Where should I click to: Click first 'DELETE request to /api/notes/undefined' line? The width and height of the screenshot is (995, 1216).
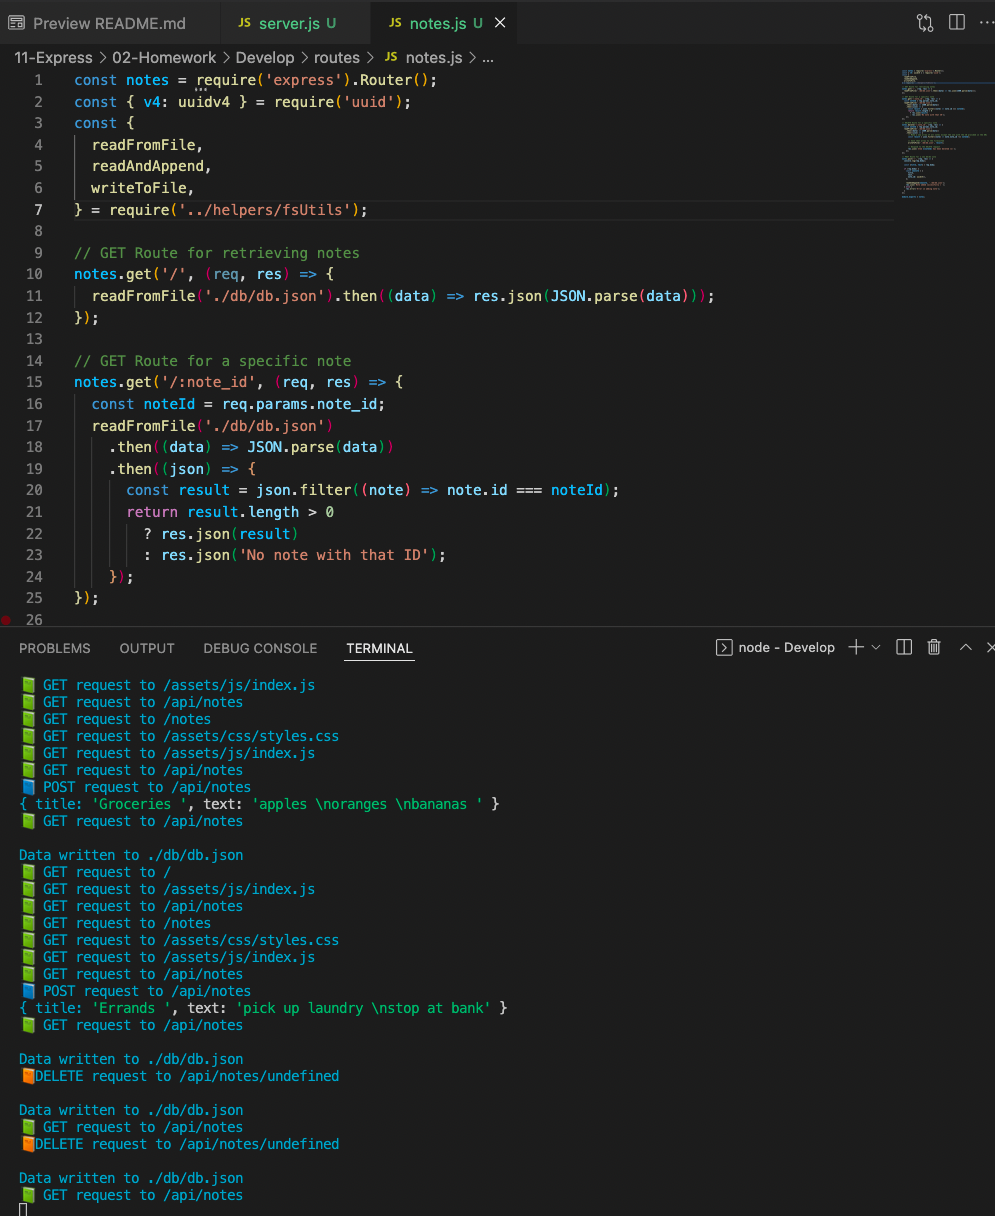[x=180, y=1076]
